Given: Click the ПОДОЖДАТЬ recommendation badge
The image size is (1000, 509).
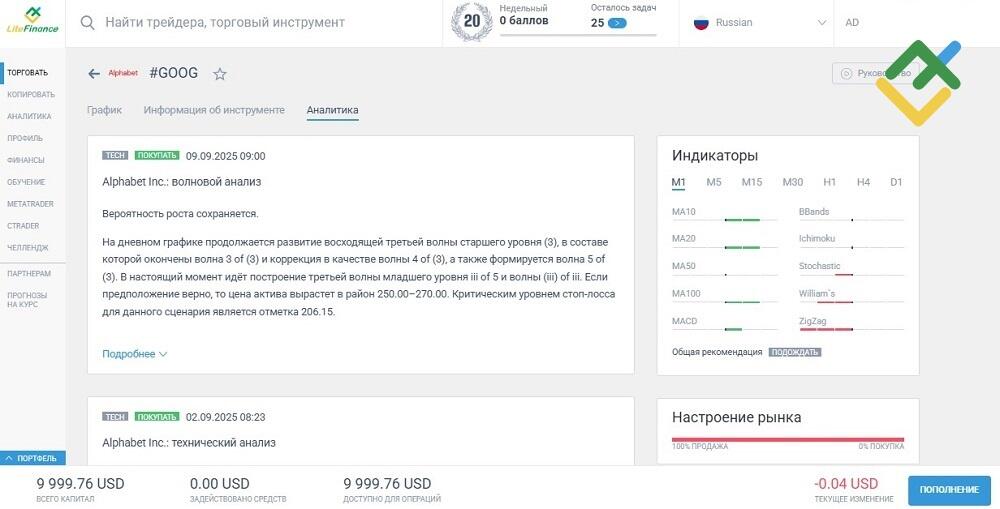Looking at the screenshot, I should tap(795, 352).
